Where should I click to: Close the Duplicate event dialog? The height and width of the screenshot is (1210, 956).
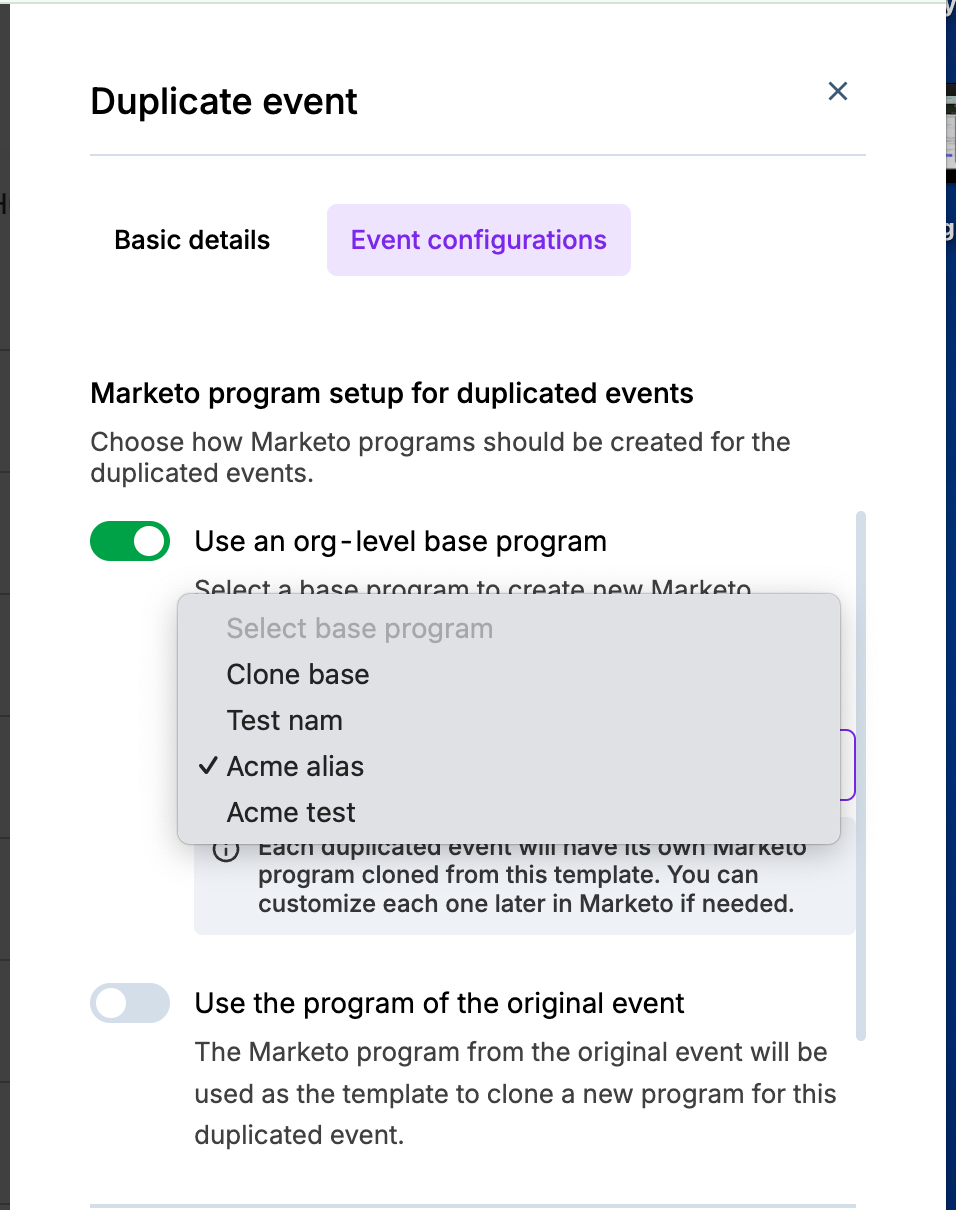[838, 92]
